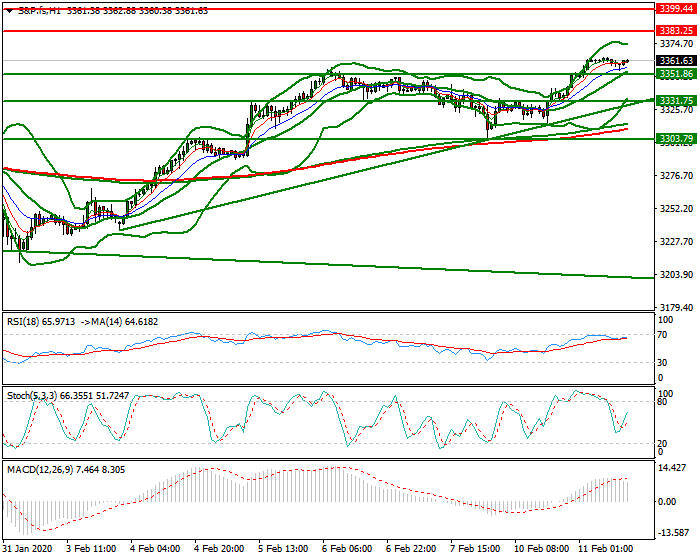Screen dimensions: 700x560
Task: Select the green 3331.75 level label
Action: coord(676,101)
